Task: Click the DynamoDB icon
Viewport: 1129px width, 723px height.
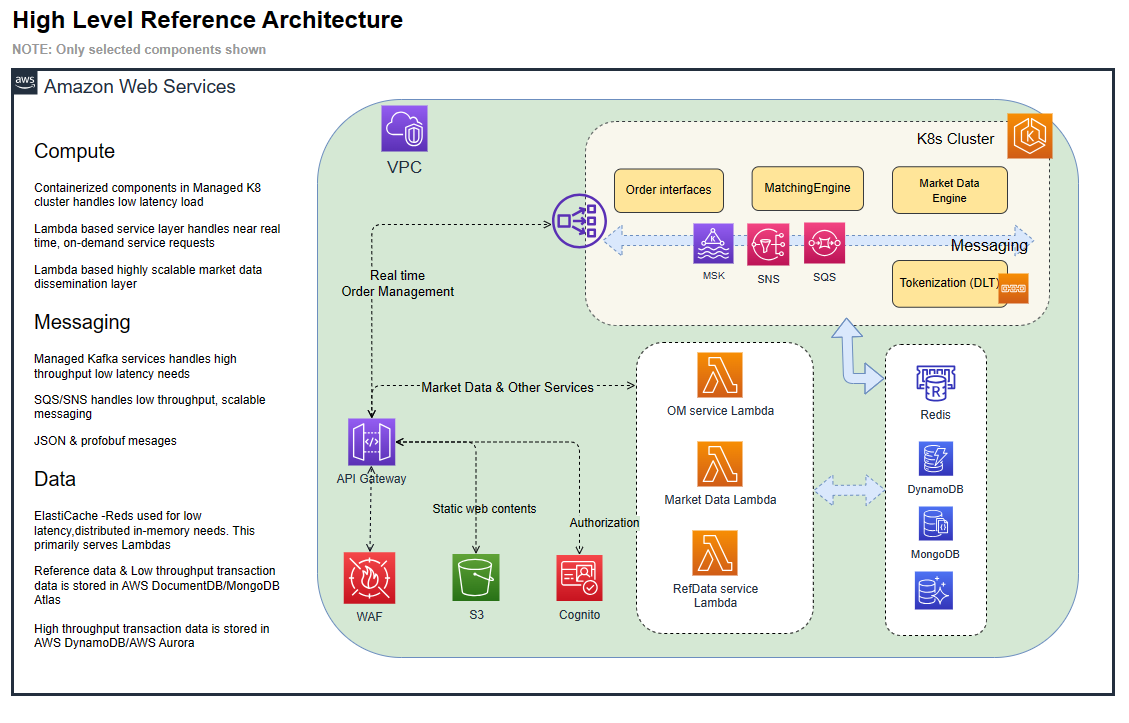Action: [935, 459]
